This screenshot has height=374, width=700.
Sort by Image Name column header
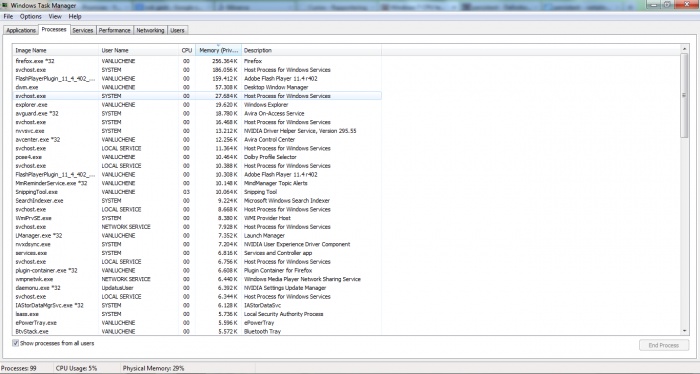(56, 50)
